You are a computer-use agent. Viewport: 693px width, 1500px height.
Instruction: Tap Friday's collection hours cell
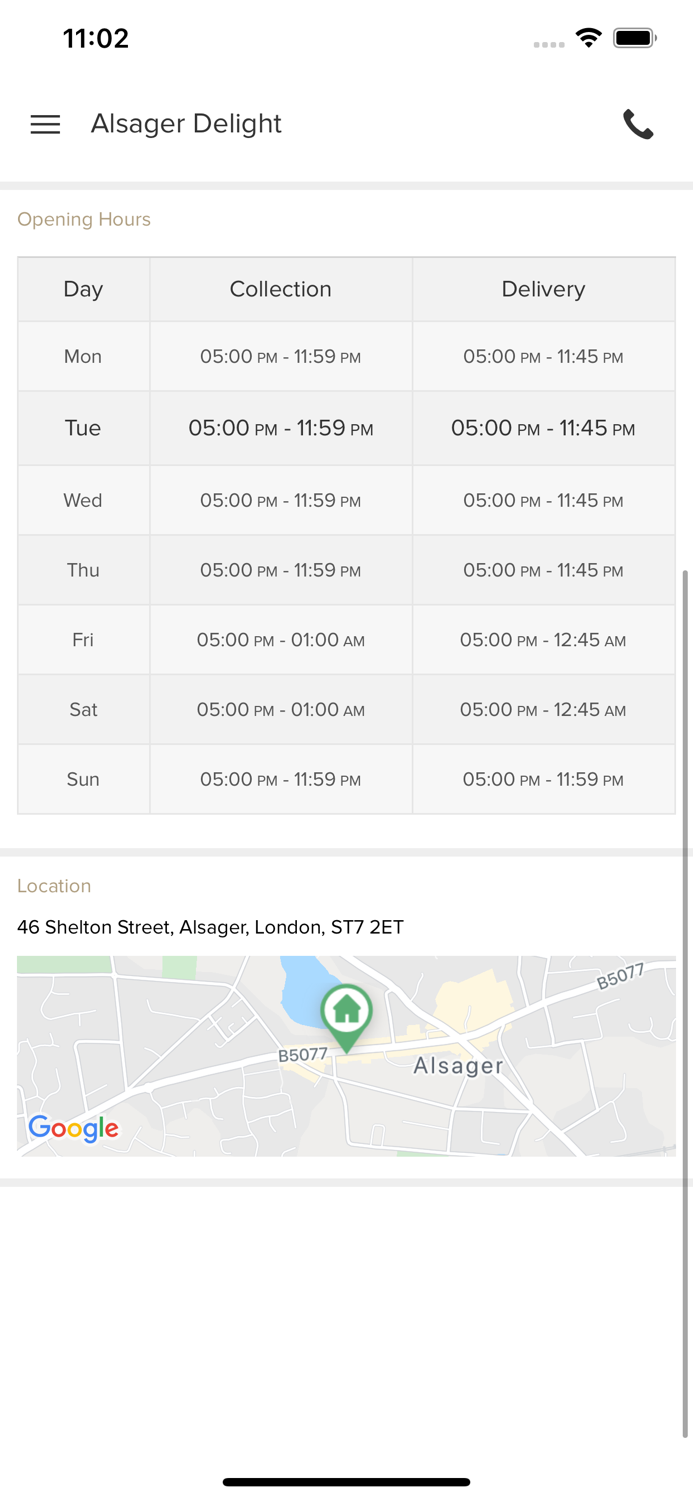[x=280, y=640]
